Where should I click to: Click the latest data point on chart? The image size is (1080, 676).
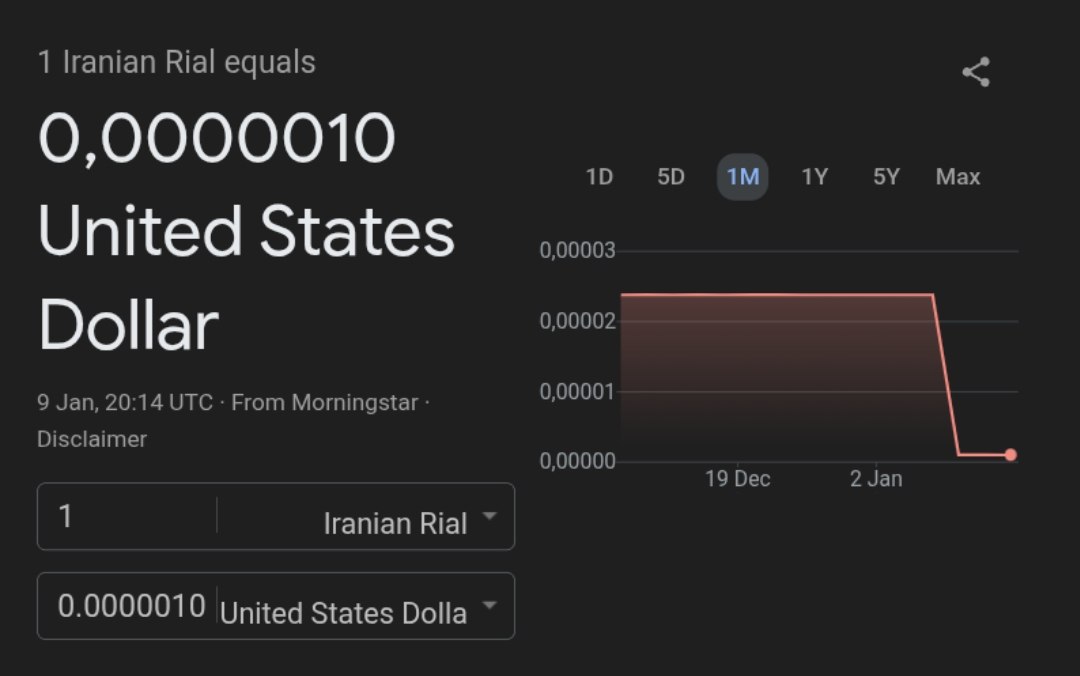(x=1011, y=454)
